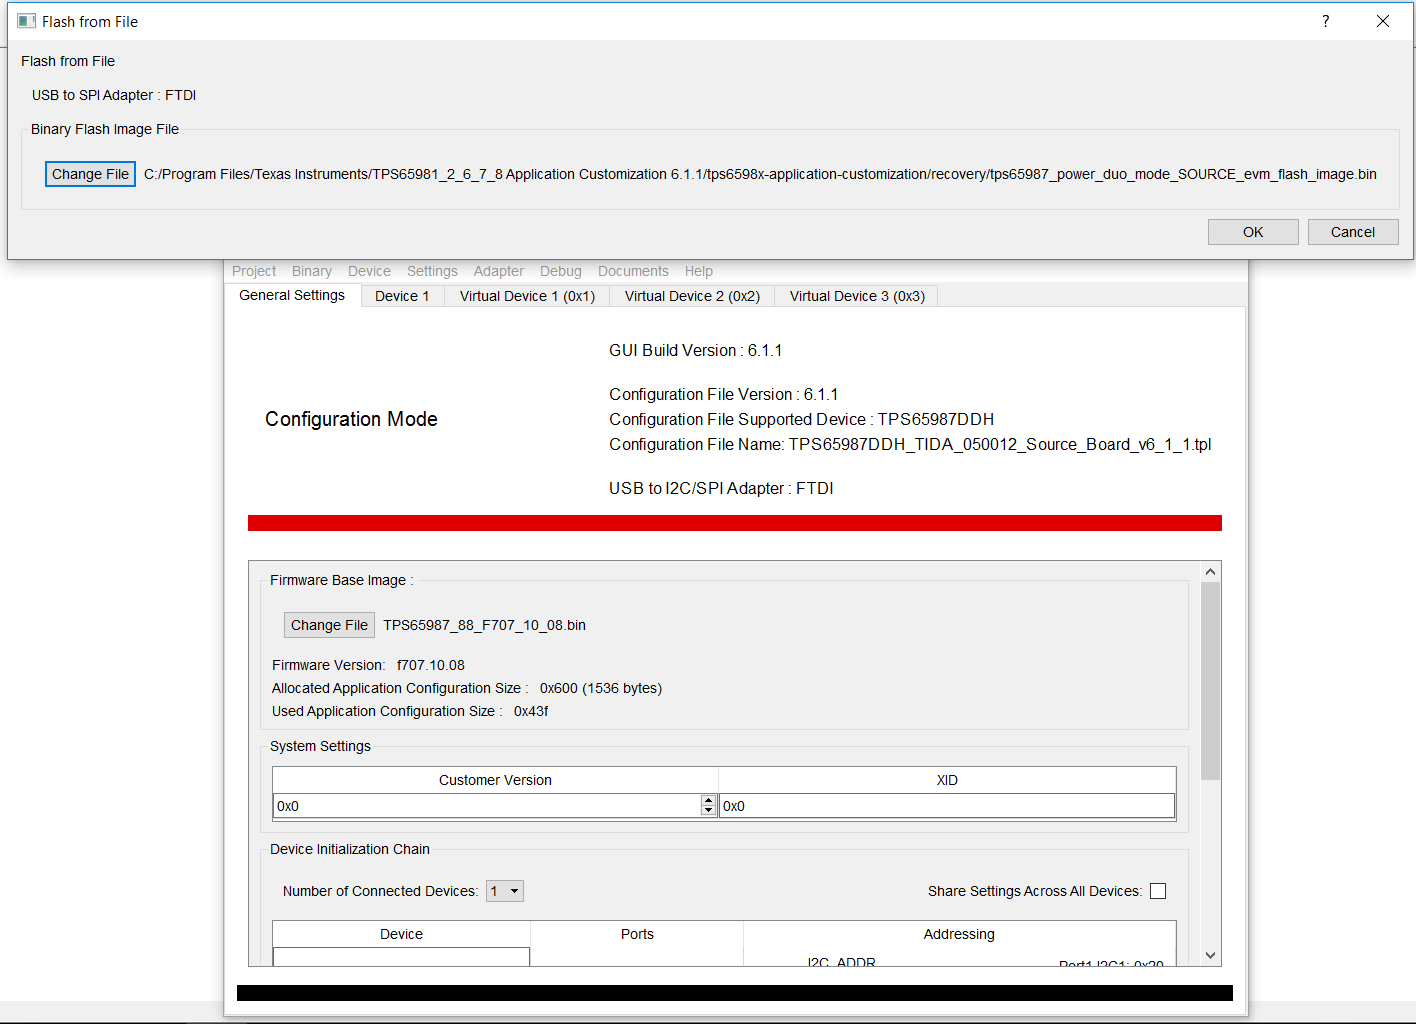Click the Customer Version input field
Image resolution: width=1416 pixels, height=1024 pixels.
point(487,806)
